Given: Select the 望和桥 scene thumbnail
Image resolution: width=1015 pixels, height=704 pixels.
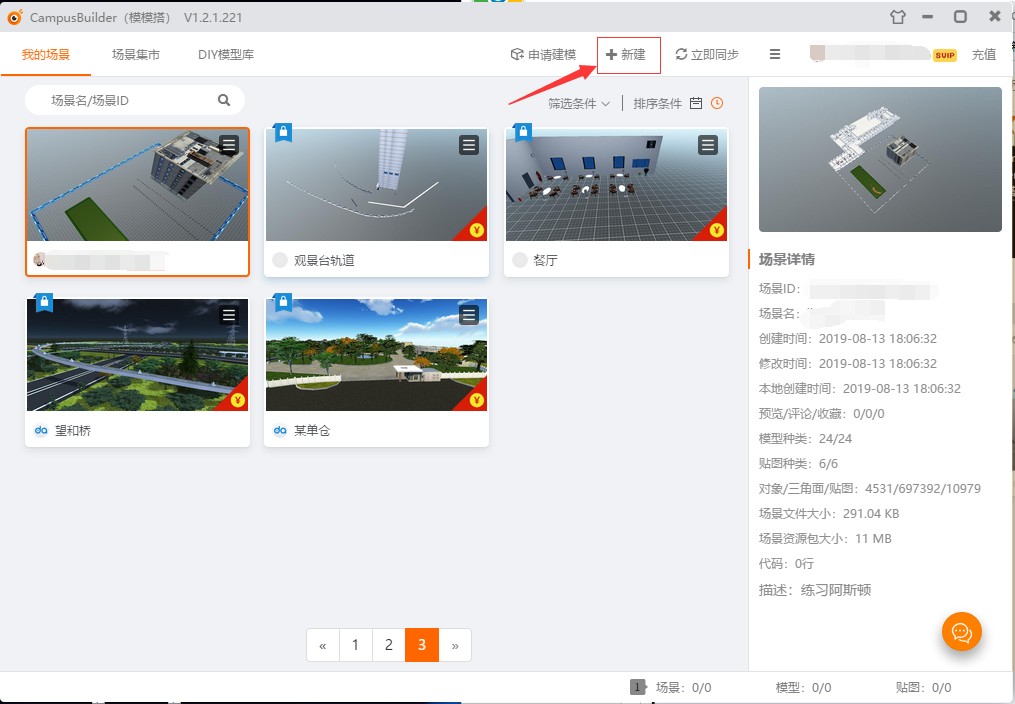Looking at the screenshot, I should click(137, 355).
